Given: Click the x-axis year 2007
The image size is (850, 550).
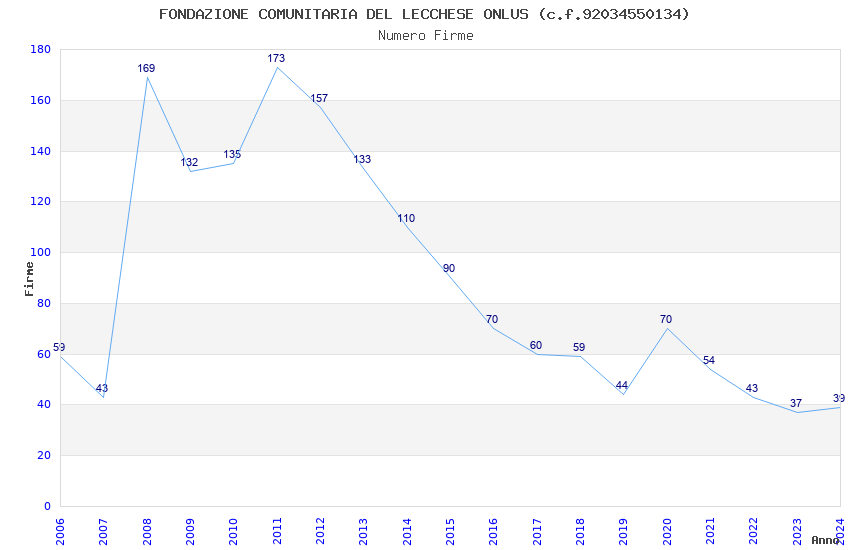Looking at the screenshot, I should point(104,532).
